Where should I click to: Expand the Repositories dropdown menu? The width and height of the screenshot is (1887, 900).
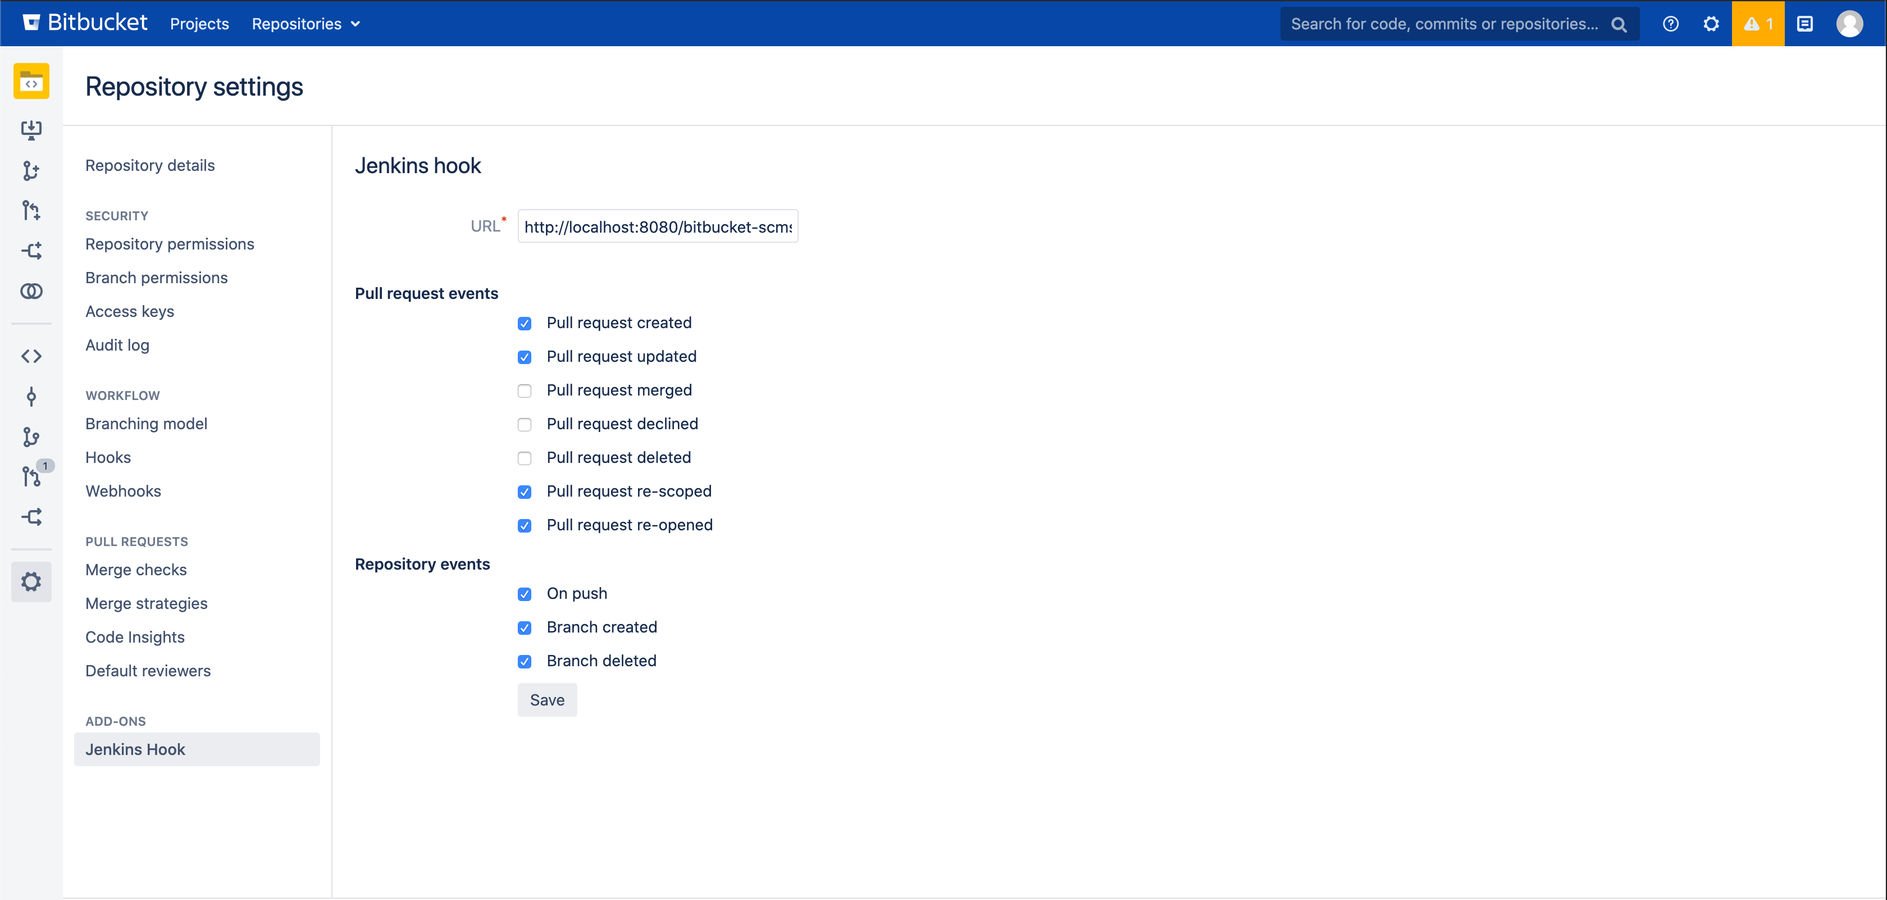click(306, 24)
